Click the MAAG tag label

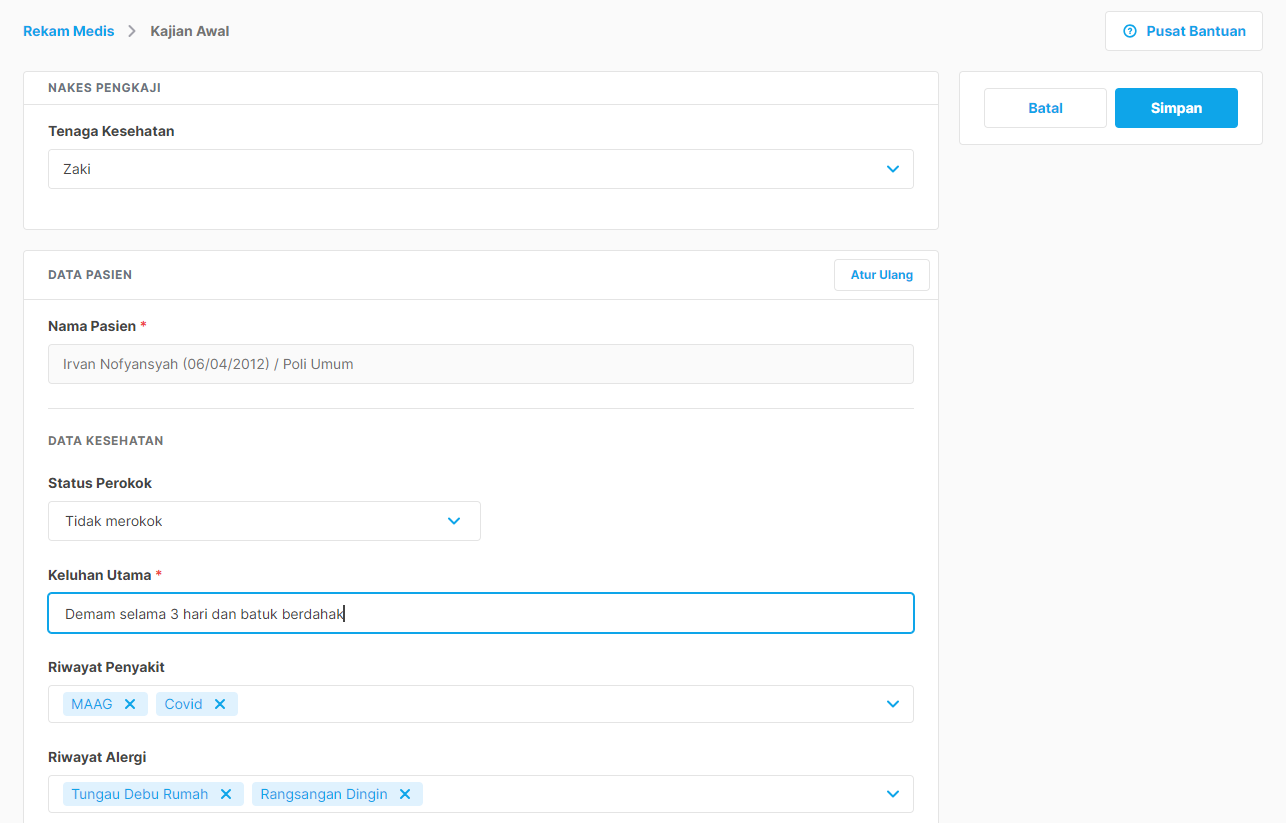[x=92, y=704]
